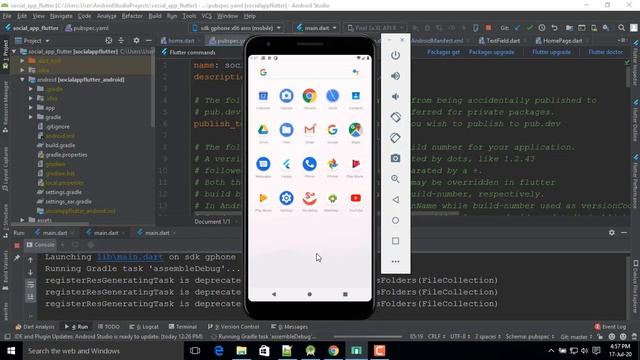
Task: Open the Maps app on the emulator
Action: (356, 130)
